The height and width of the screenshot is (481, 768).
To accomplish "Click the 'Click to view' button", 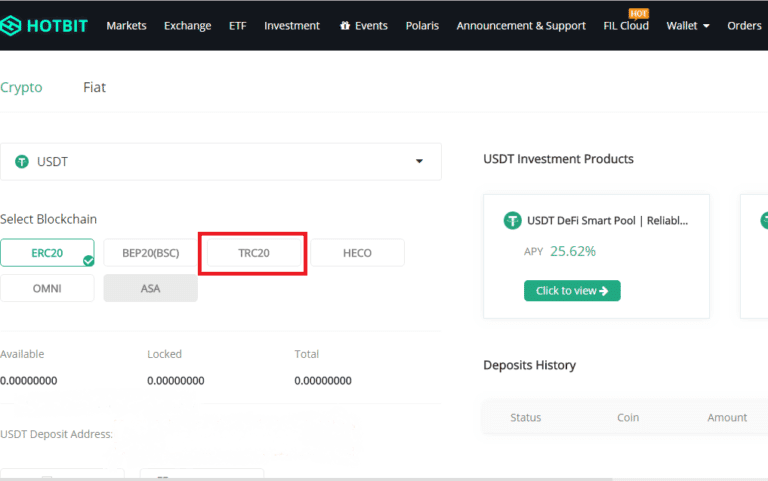I will click(572, 291).
